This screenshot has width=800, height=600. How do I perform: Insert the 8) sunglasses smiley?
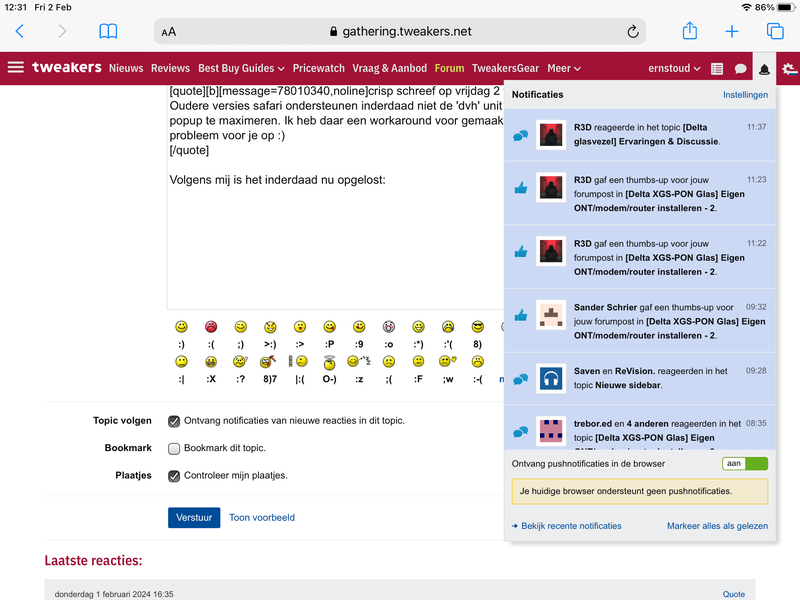pyautogui.click(x=478, y=327)
